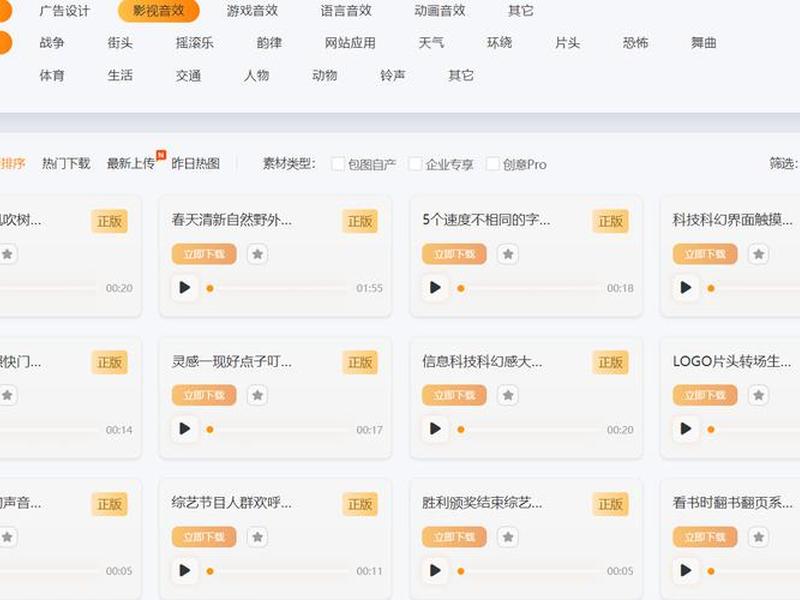Favorite the 综艺节目人群欢呼 item
This screenshot has width=800, height=600.
(258, 537)
